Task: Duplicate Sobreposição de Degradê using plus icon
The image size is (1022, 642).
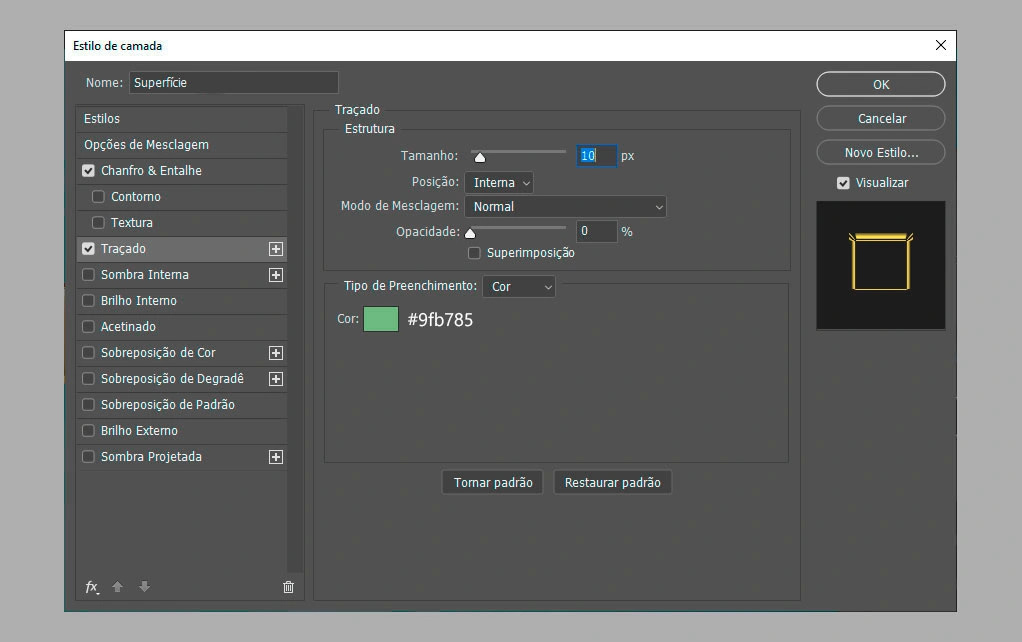Action: tap(276, 379)
